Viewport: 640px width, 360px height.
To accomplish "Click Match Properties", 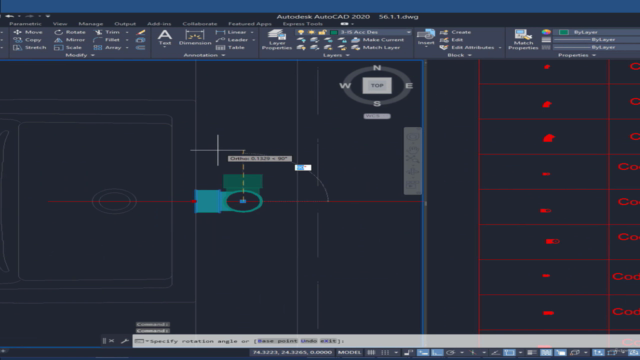I will pyautogui.click(x=523, y=40).
